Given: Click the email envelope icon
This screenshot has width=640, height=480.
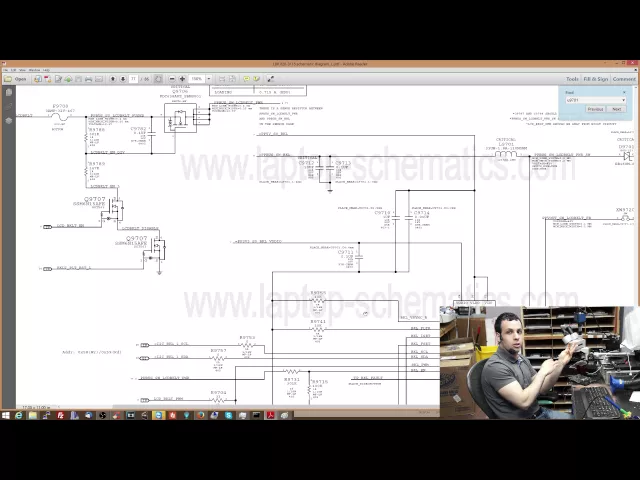Looking at the screenshot, I should [99, 79].
